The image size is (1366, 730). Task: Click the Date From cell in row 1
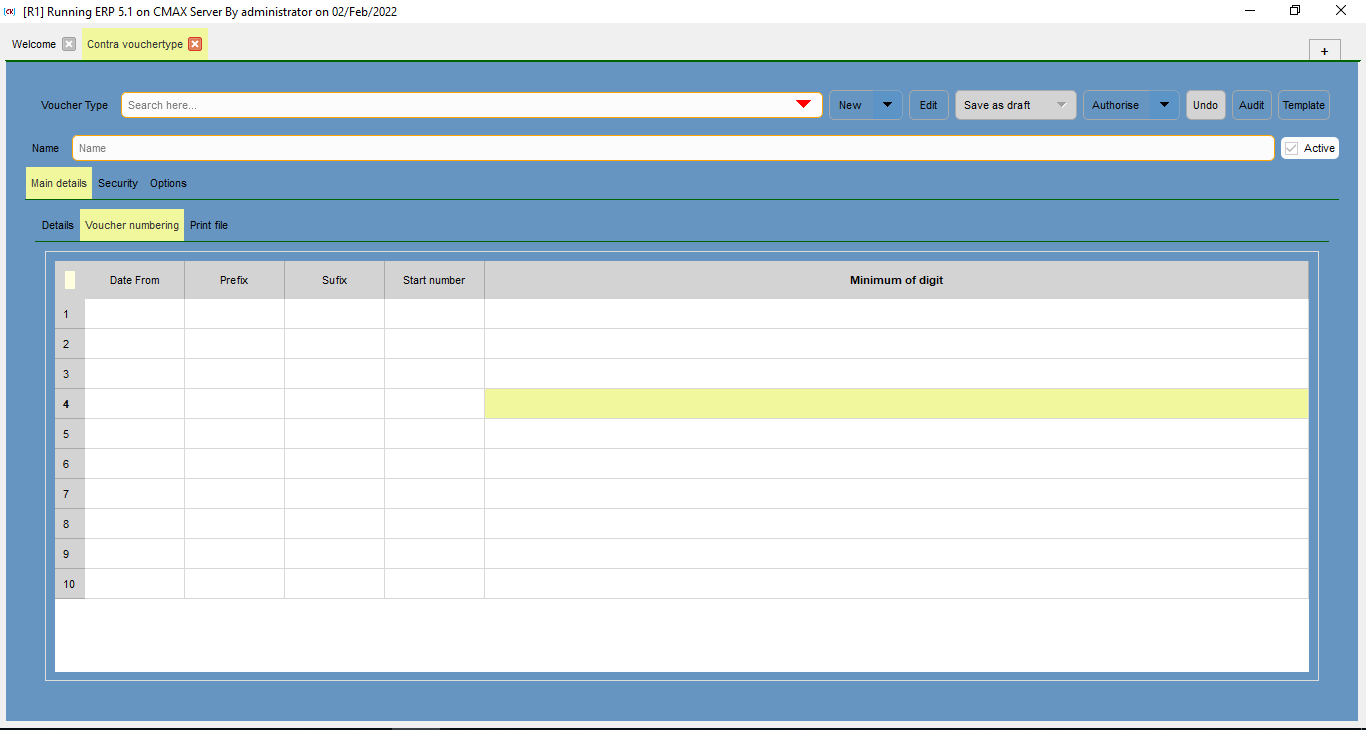[135, 314]
